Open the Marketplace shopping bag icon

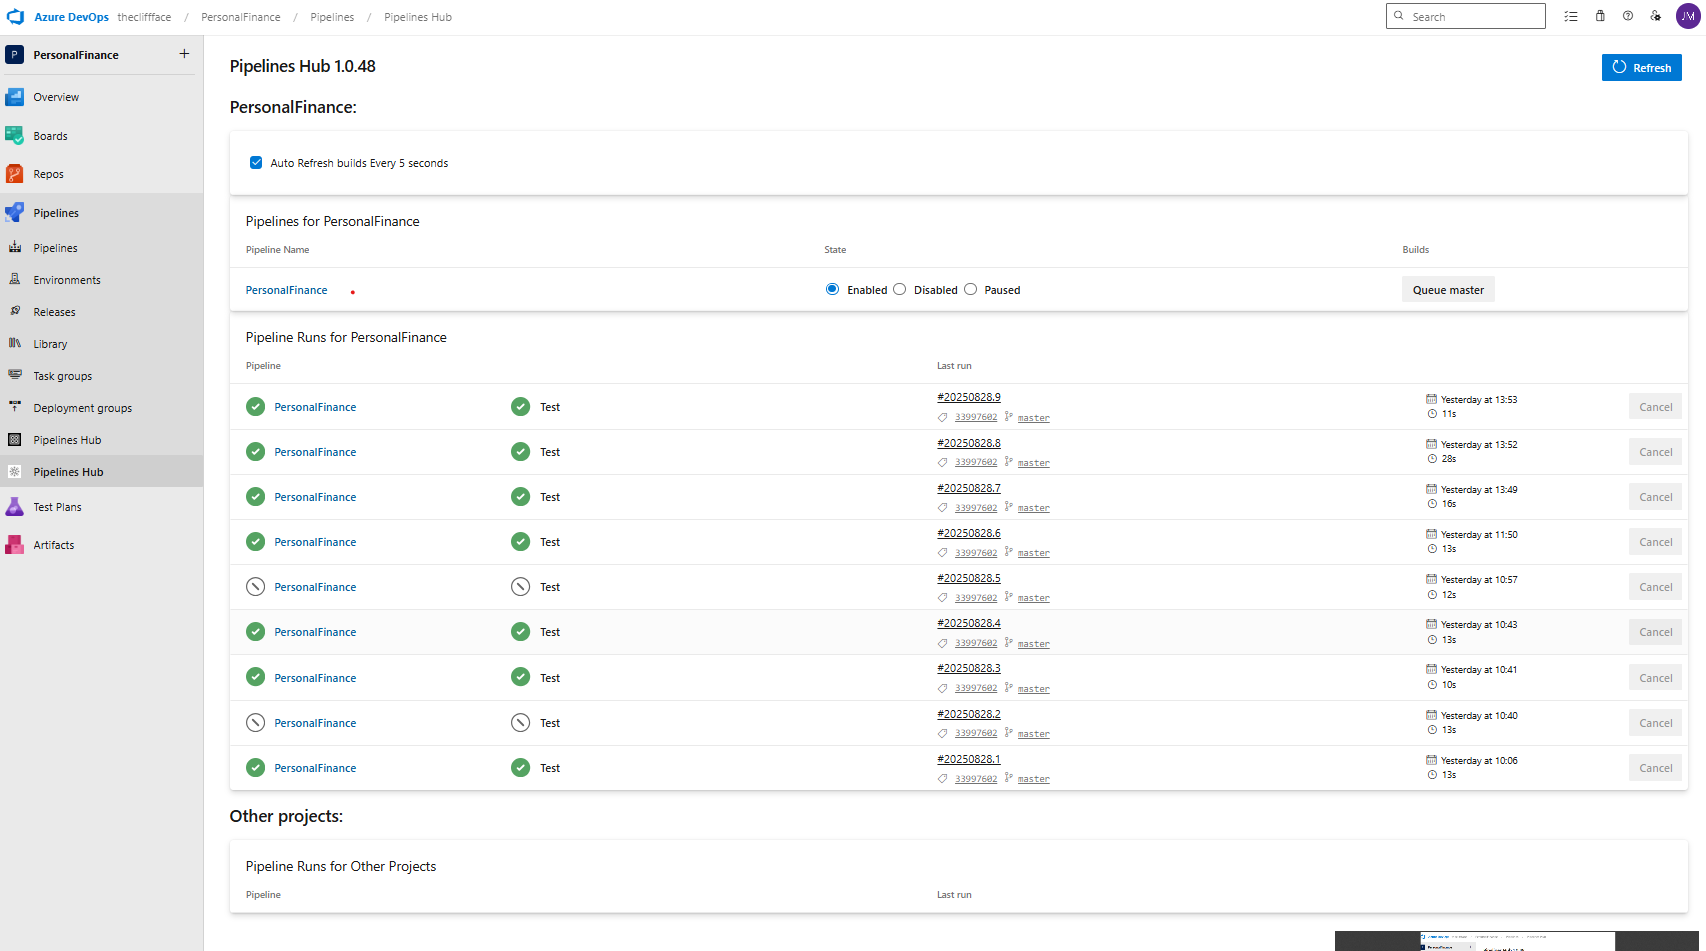[x=1600, y=16]
